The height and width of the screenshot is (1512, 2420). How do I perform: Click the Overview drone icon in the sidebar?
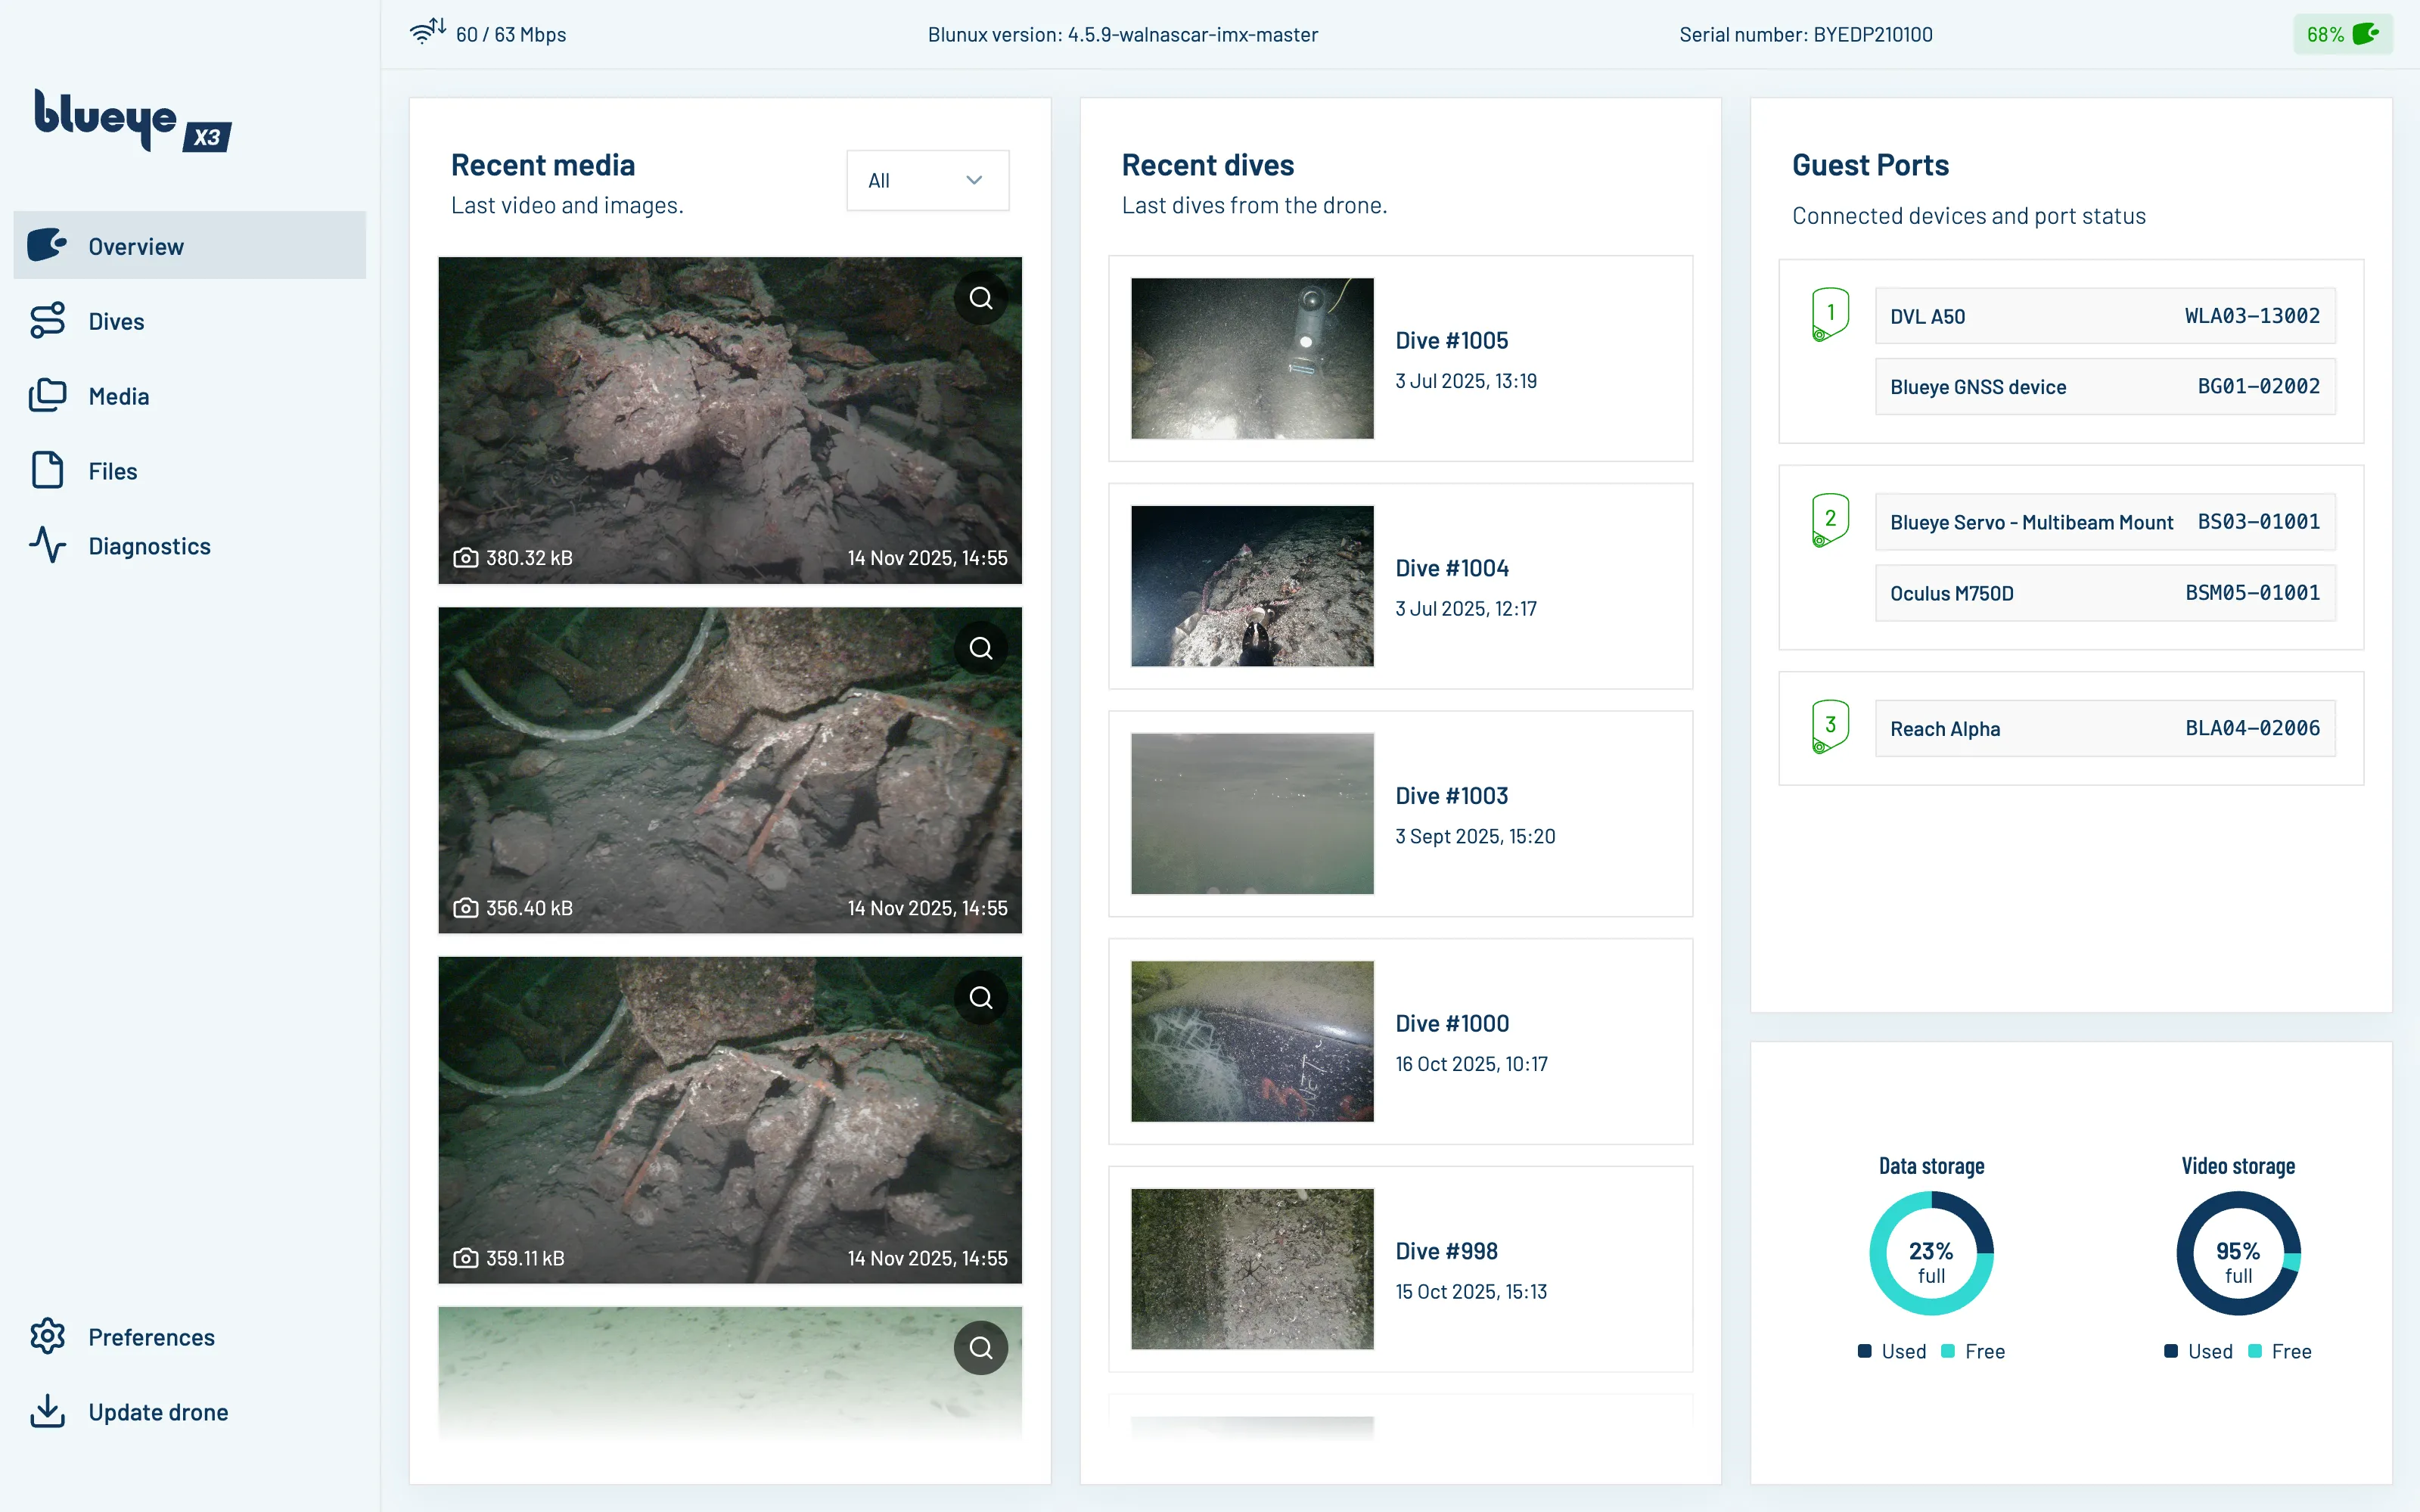click(47, 245)
